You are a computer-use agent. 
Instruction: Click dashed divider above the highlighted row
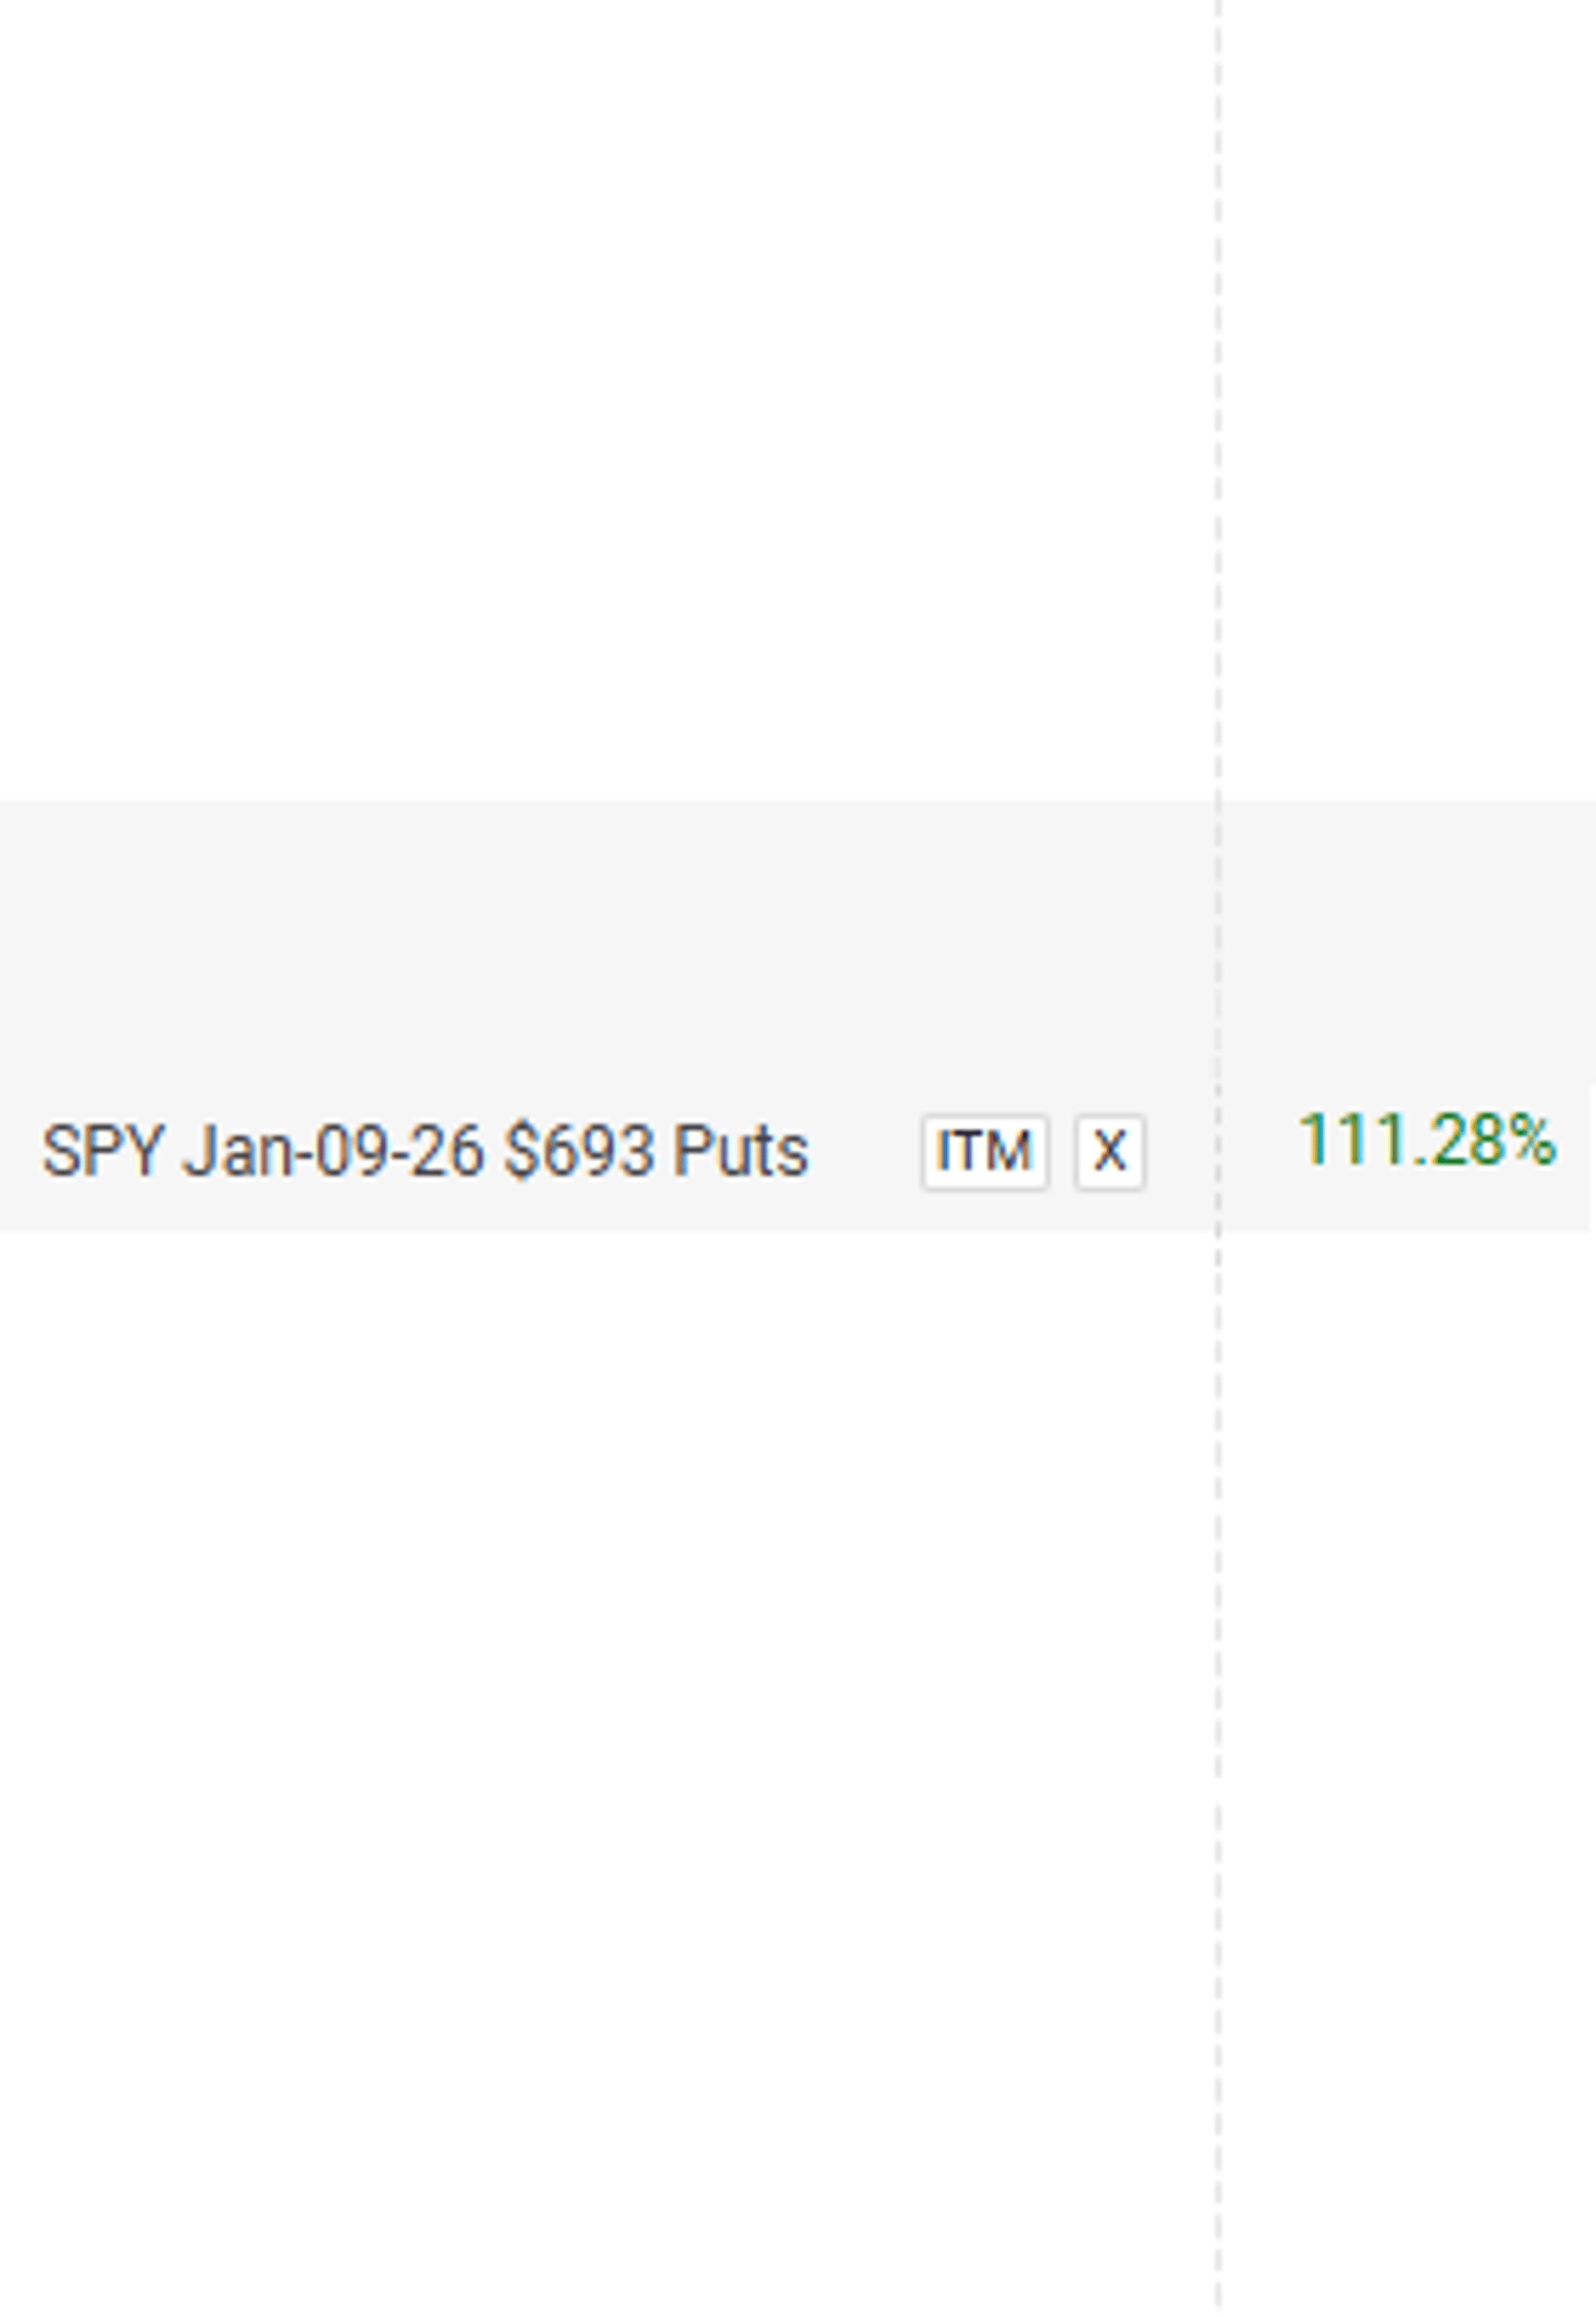[1218, 400]
